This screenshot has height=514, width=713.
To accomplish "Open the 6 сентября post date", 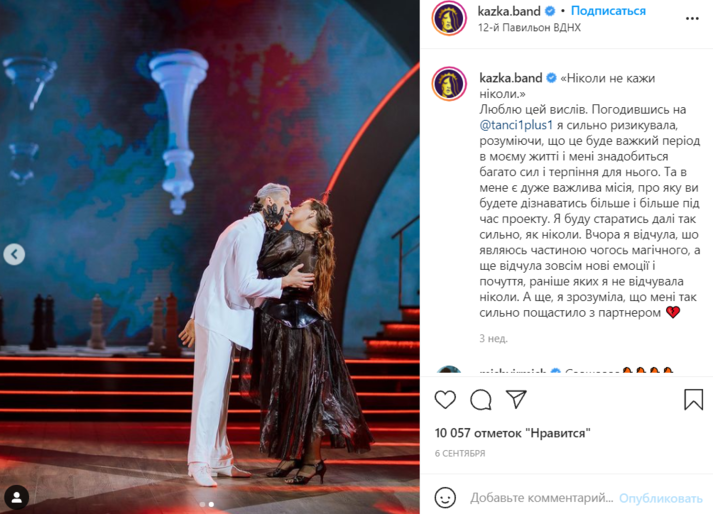I will click(460, 454).
